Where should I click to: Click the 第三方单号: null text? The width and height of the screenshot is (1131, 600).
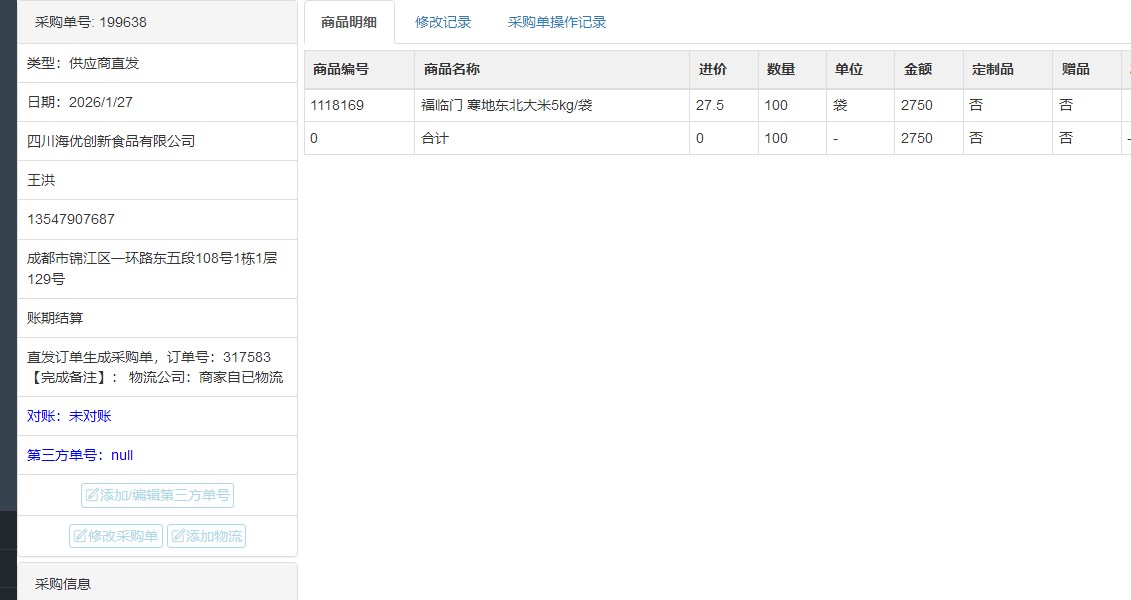click(x=80, y=455)
